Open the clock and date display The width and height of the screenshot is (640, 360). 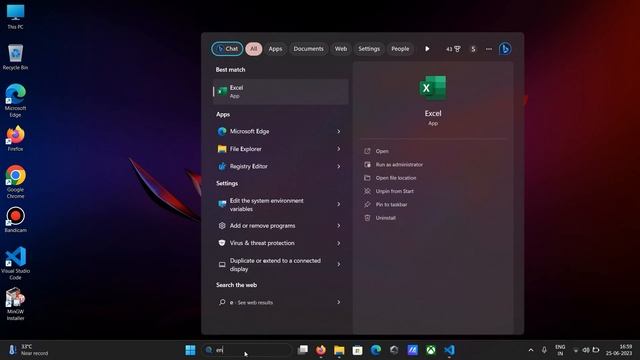click(619, 350)
